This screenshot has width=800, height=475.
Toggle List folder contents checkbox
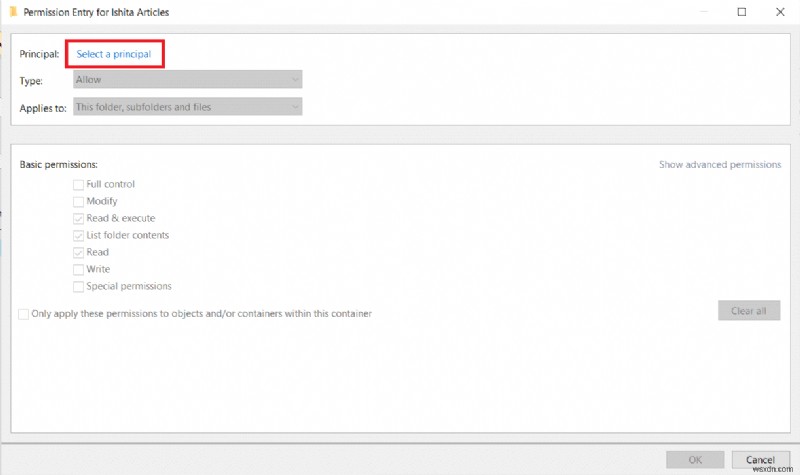click(78, 235)
